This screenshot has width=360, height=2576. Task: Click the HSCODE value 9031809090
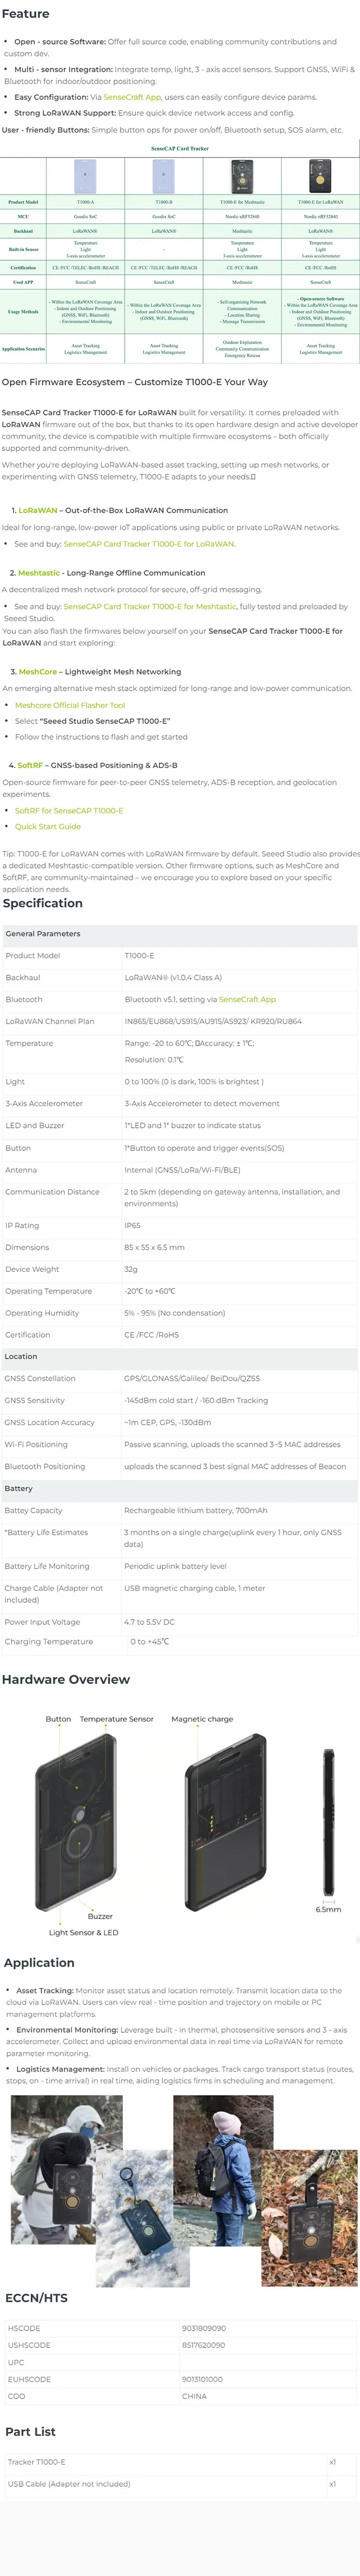pos(204,2328)
